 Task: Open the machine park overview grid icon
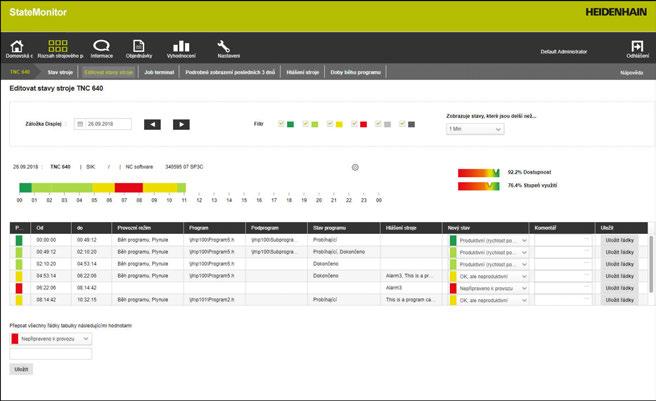pyautogui.click(x=58, y=46)
